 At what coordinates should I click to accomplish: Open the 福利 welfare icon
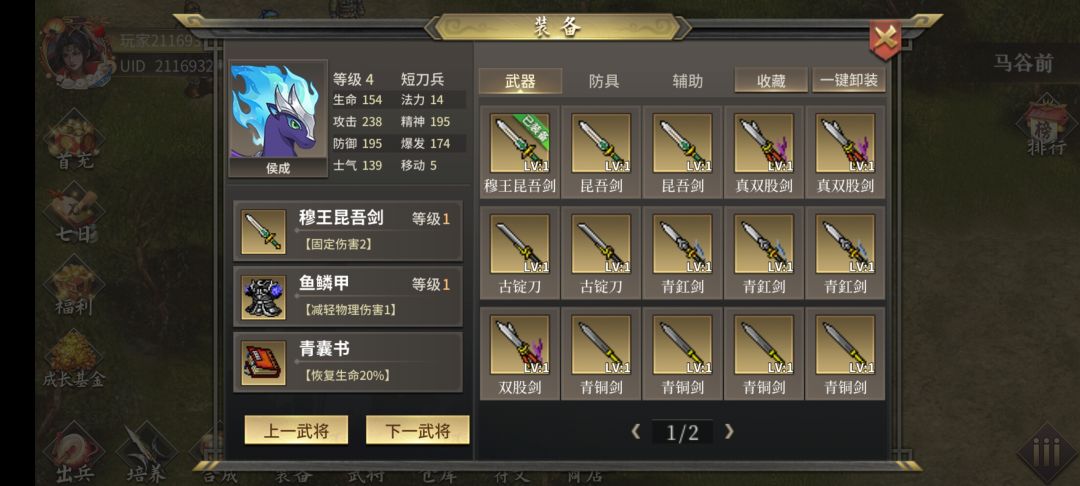[x=74, y=286]
